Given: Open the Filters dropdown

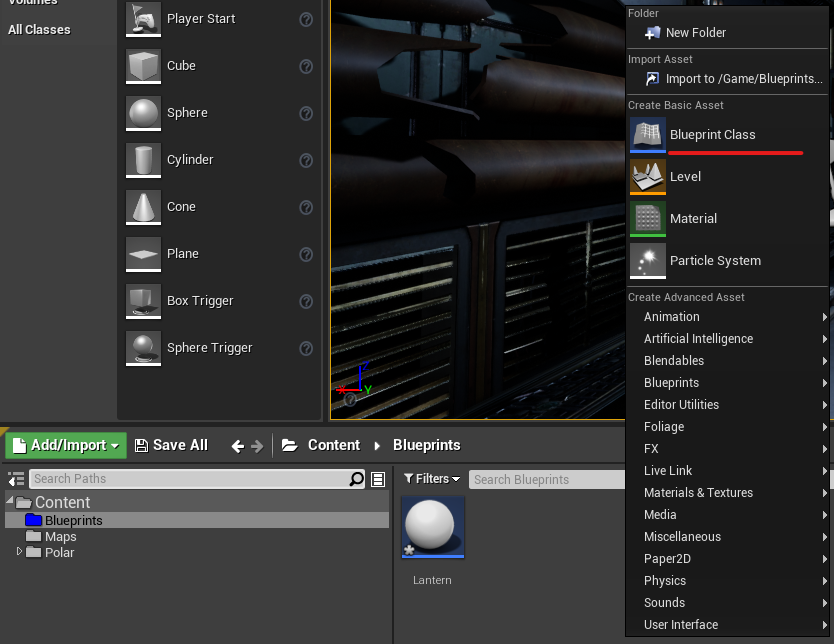Looking at the screenshot, I should [x=432, y=479].
